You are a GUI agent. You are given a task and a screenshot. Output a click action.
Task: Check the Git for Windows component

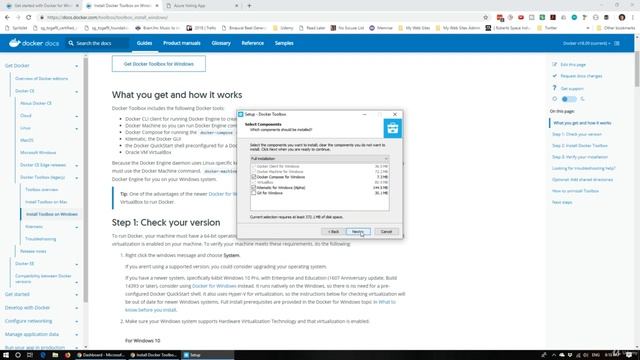pos(253,193)
